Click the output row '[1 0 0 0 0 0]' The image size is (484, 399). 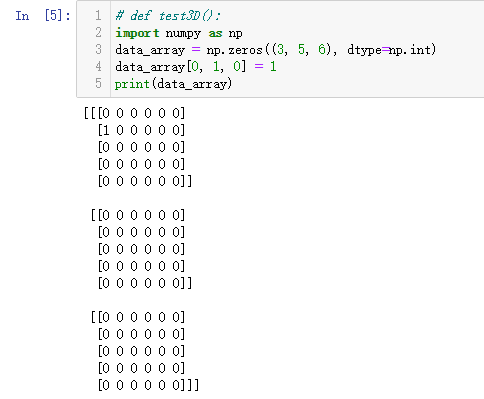pyautogui.click(x=141, y=130)
